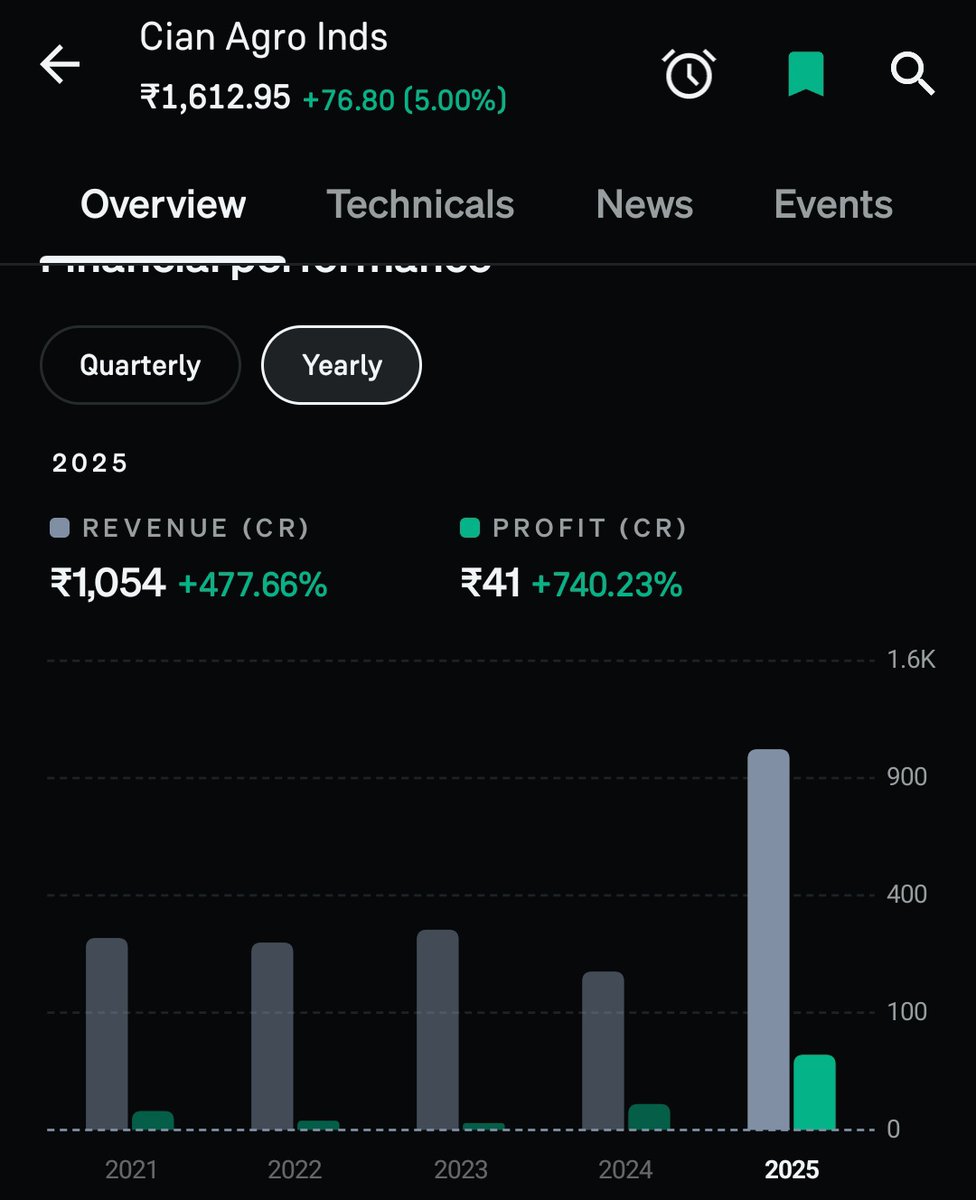This screenshot has width=976, height=1200.
Task: Click the ₹1,054 revenue value
Action: [x=108, y=583]
